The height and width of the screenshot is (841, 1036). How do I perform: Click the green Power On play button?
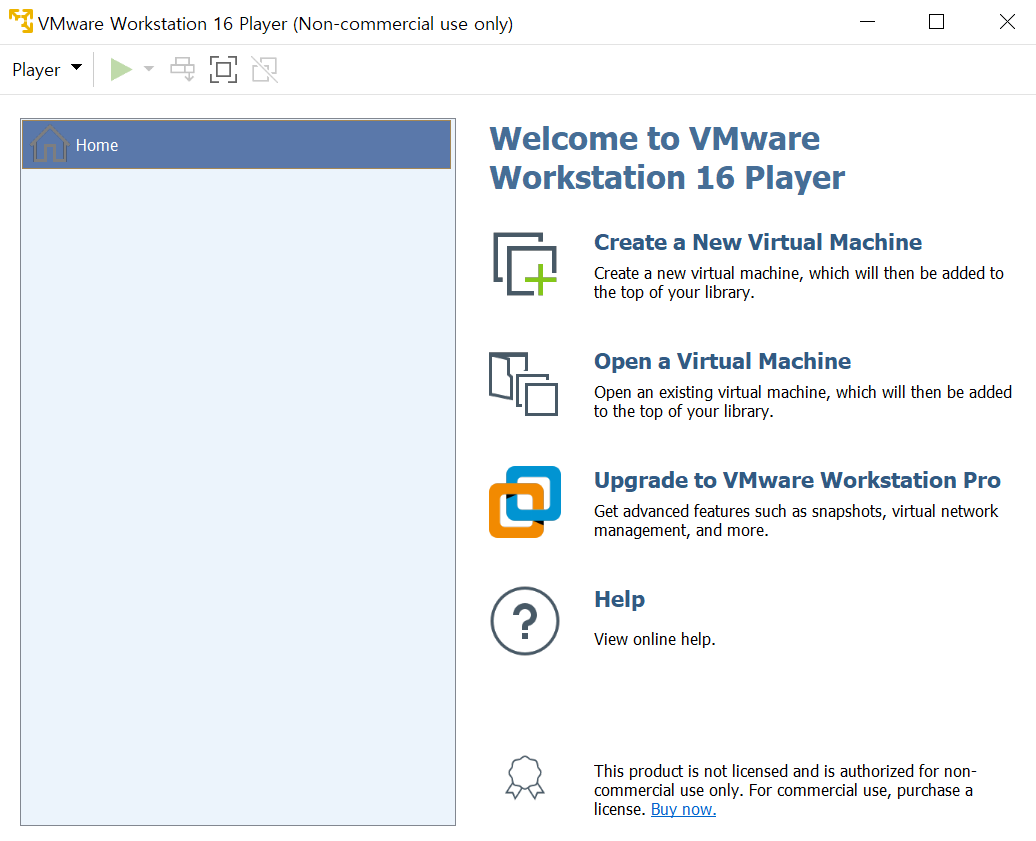121,69
